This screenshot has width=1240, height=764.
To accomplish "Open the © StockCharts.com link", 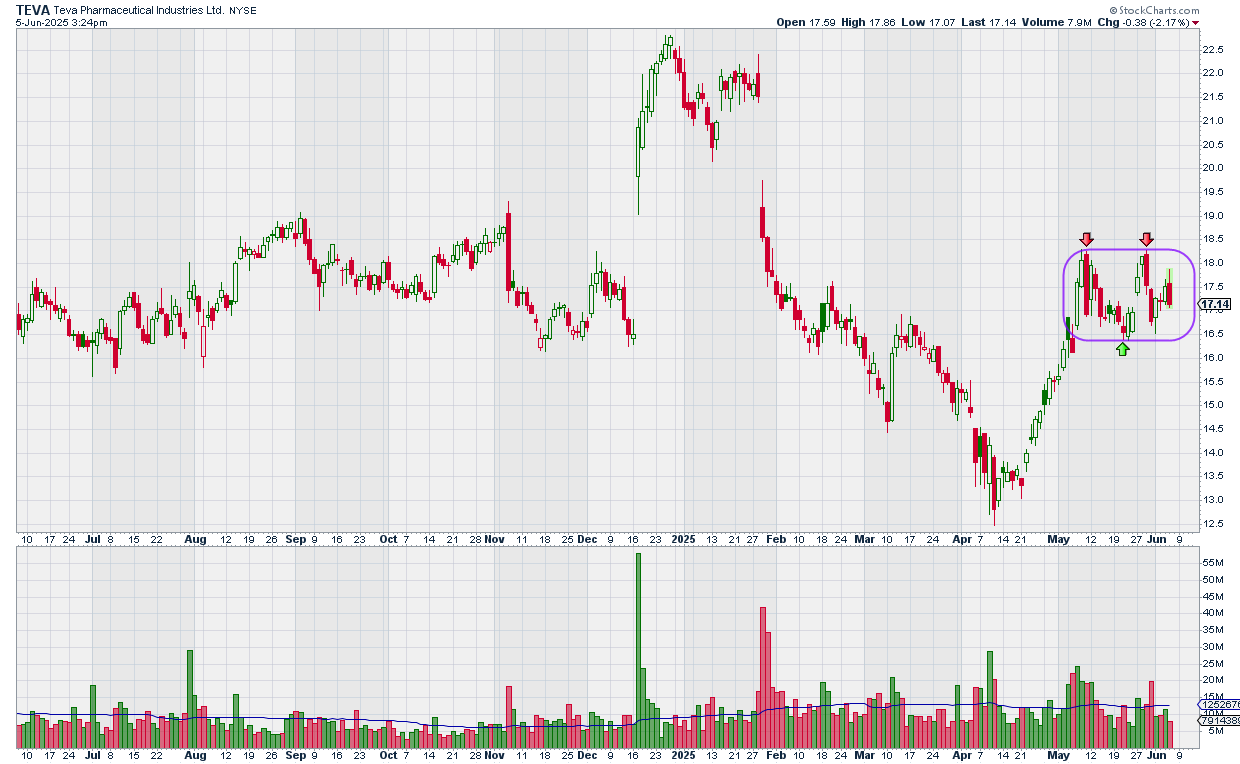I will tap(1153, 9).
